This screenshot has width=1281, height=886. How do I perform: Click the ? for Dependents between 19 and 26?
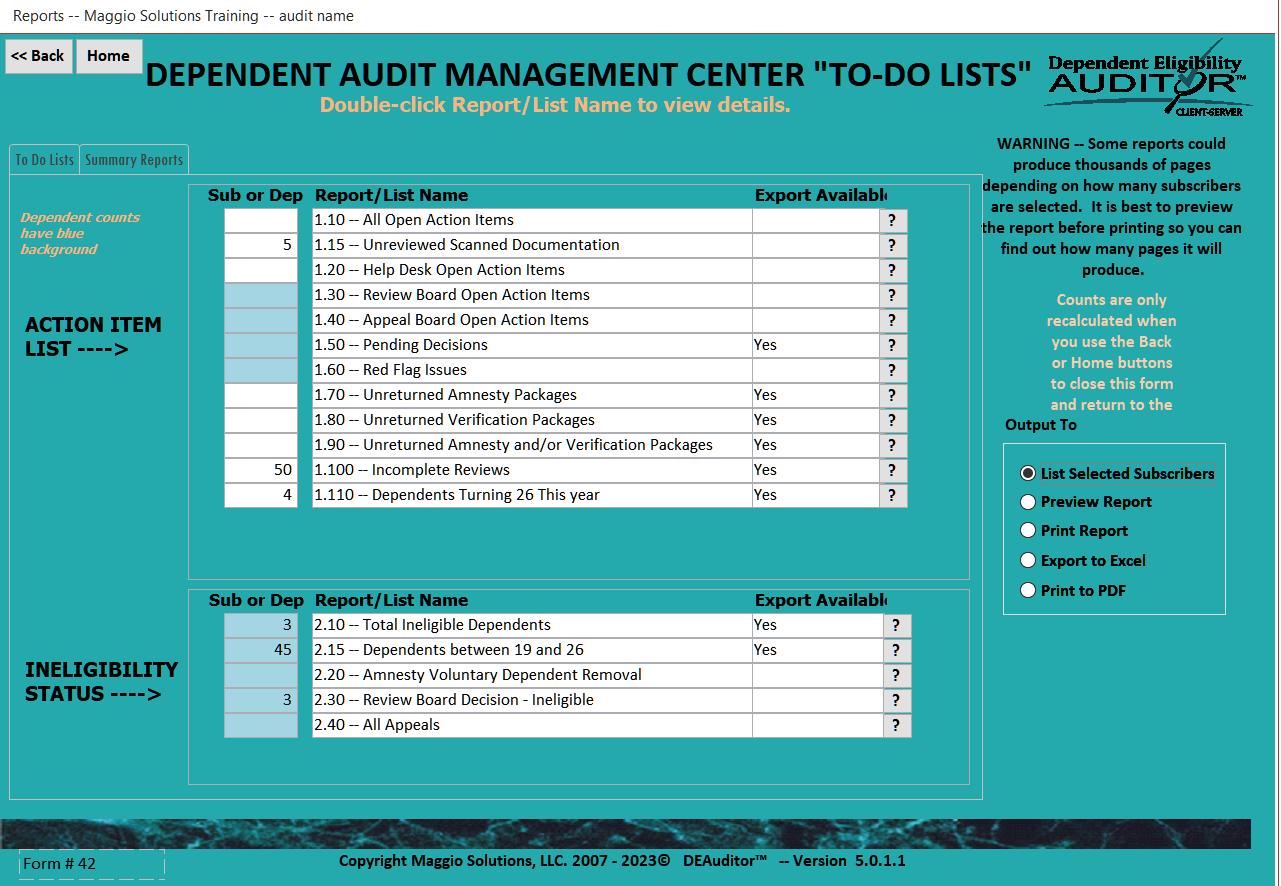(x=897, y=651)
